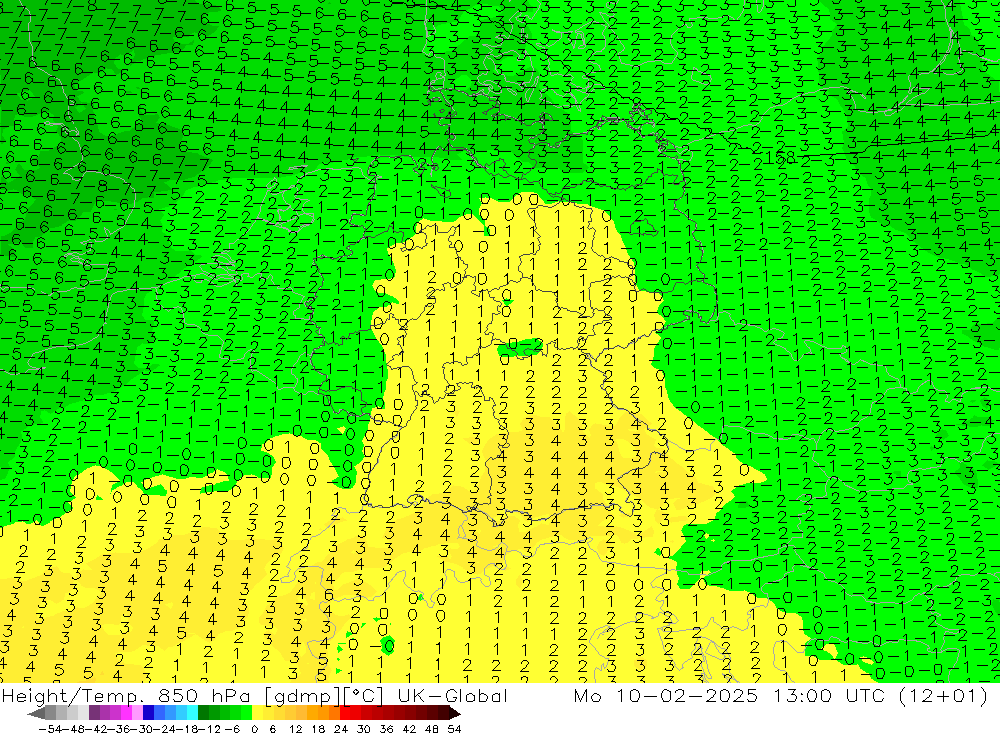
Task: Select the bright yellow legend swatch above 0
Action: [257, 713]
